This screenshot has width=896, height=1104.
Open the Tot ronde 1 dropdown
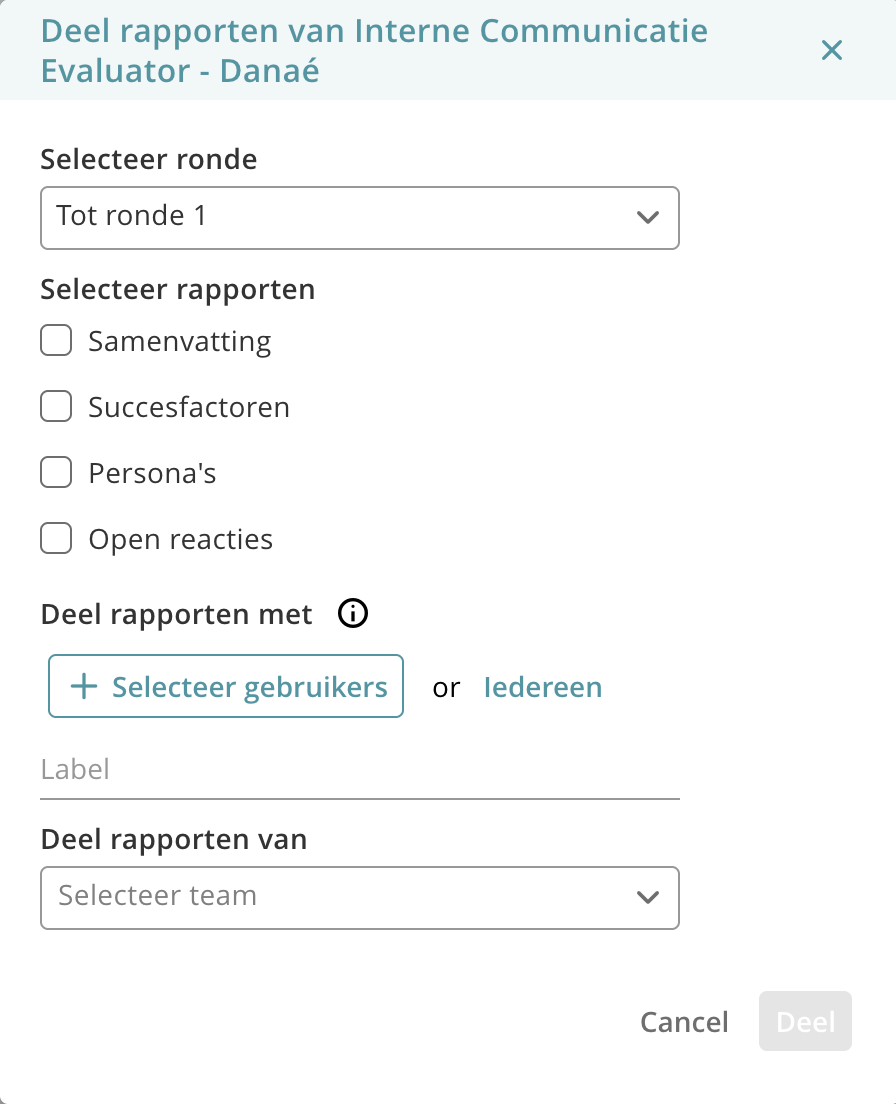tap(360, 218)
